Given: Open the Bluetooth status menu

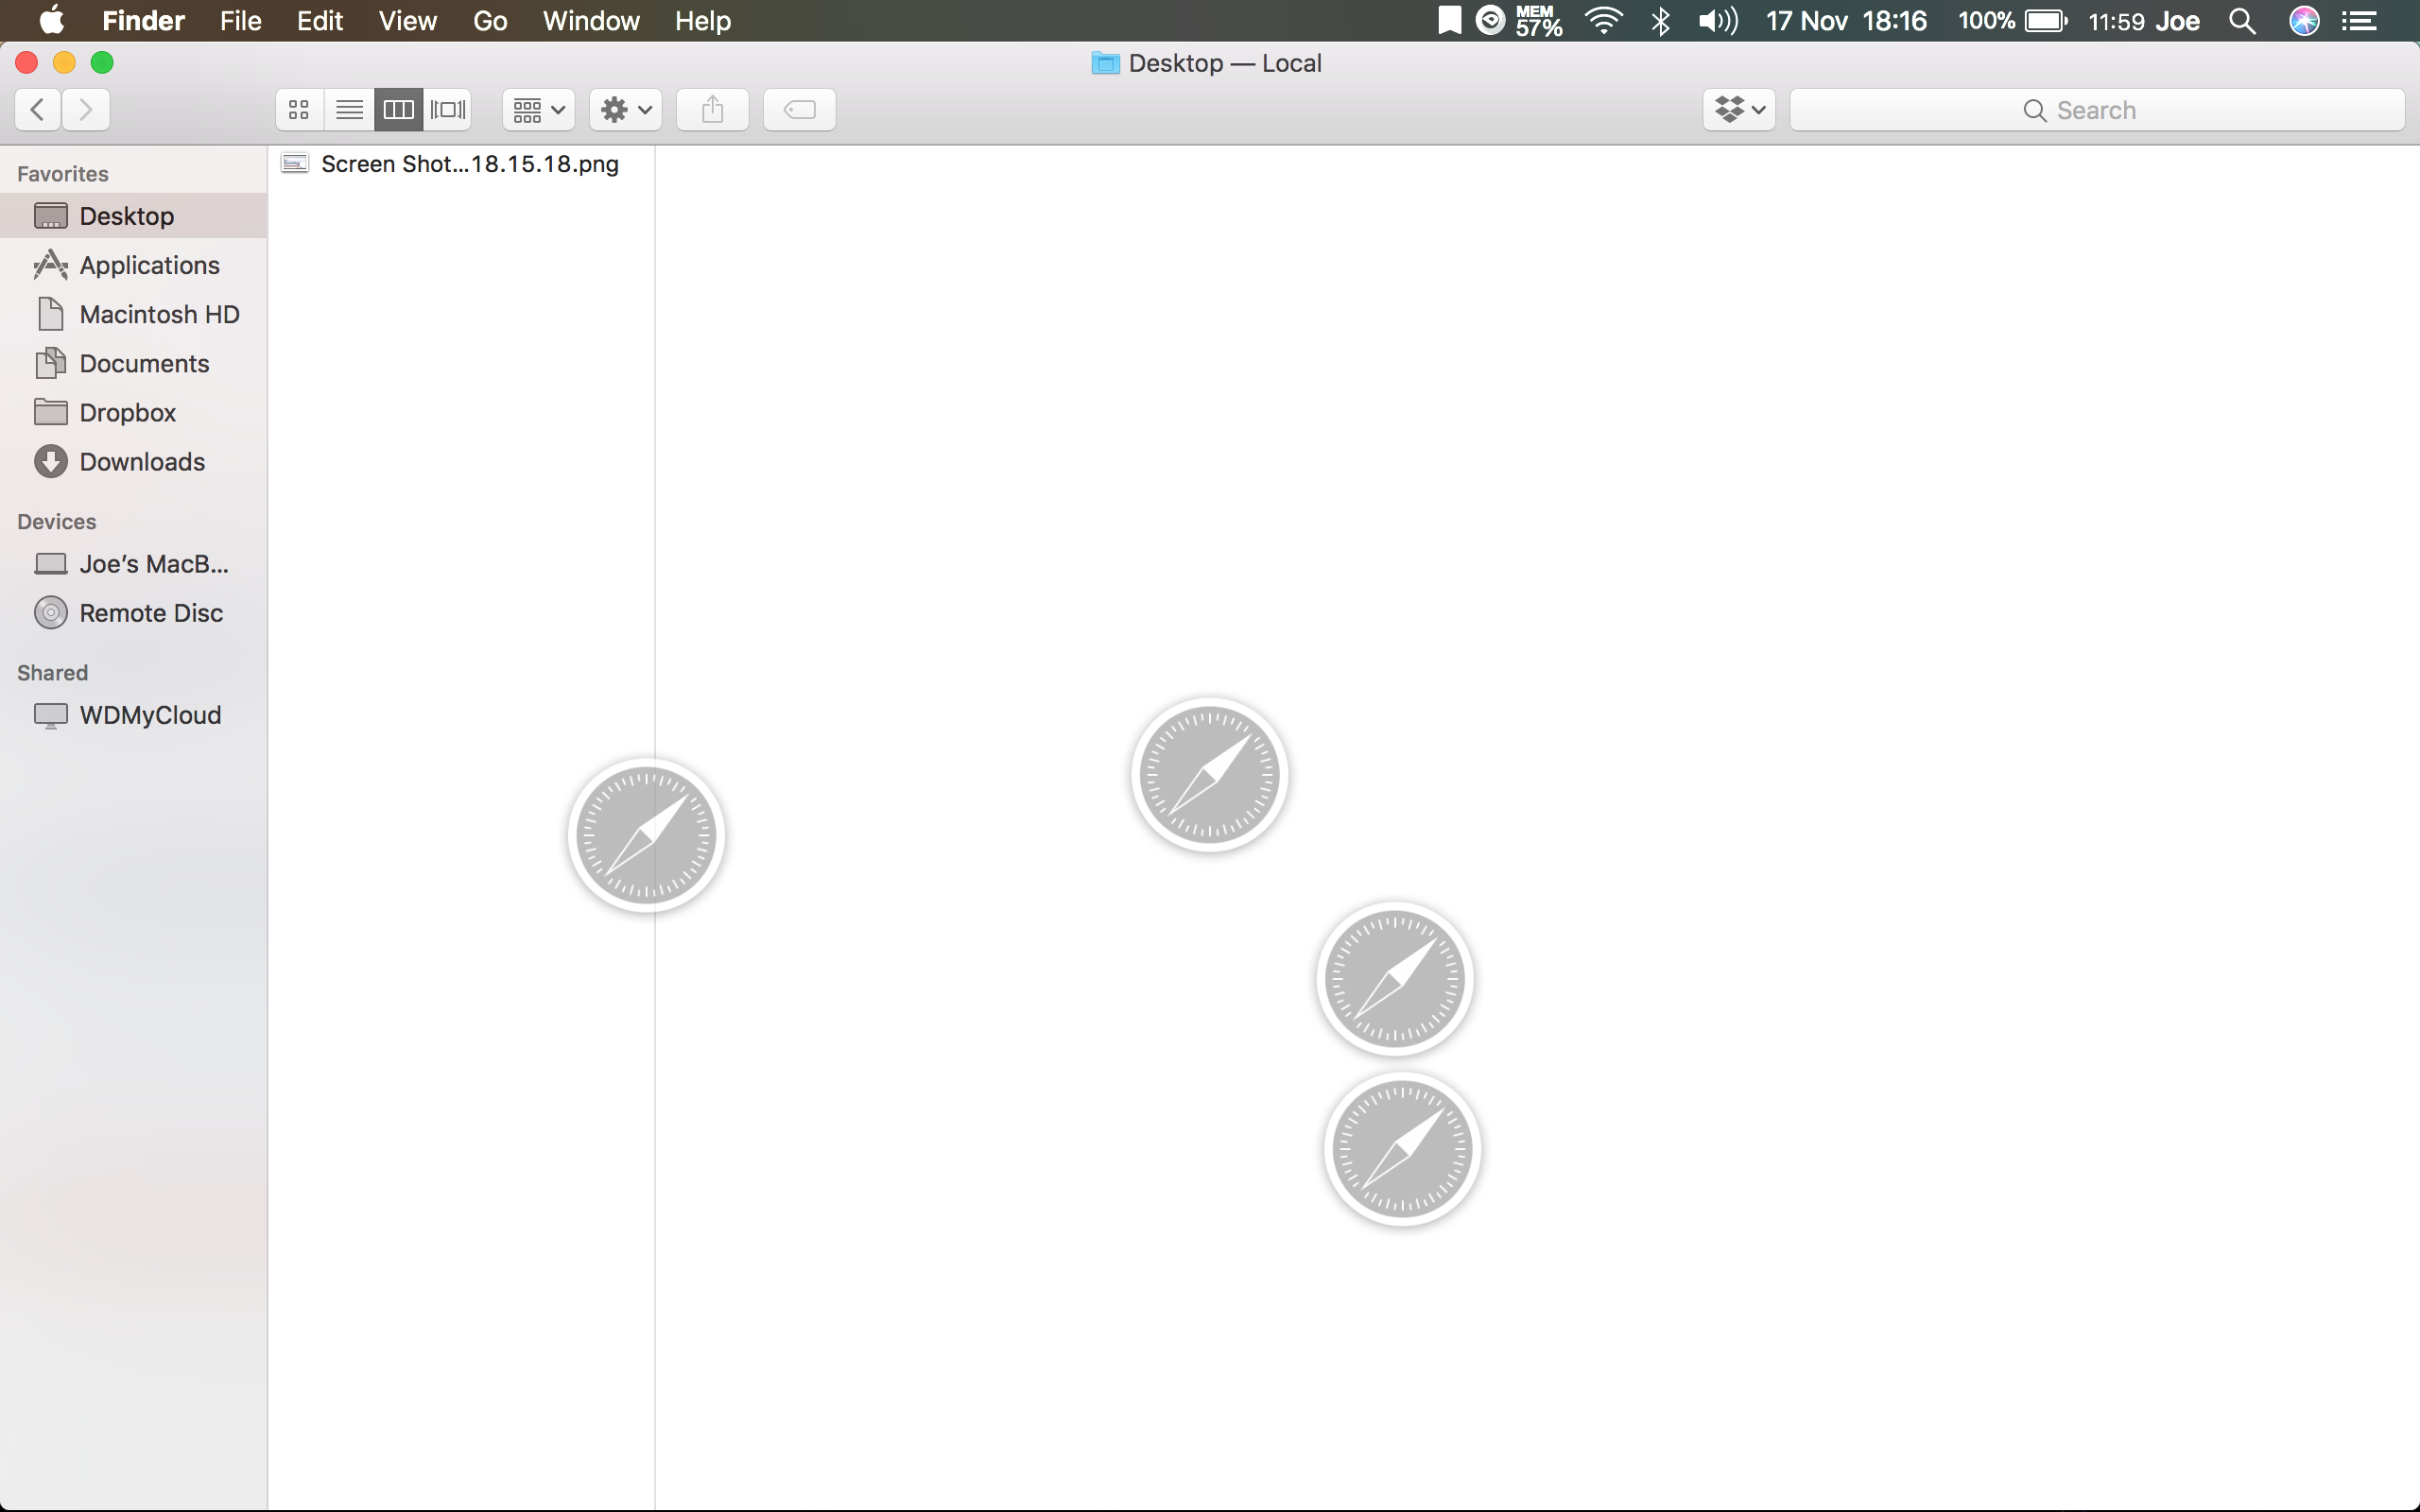Looking at the screenshot, I should [1661, 21].
